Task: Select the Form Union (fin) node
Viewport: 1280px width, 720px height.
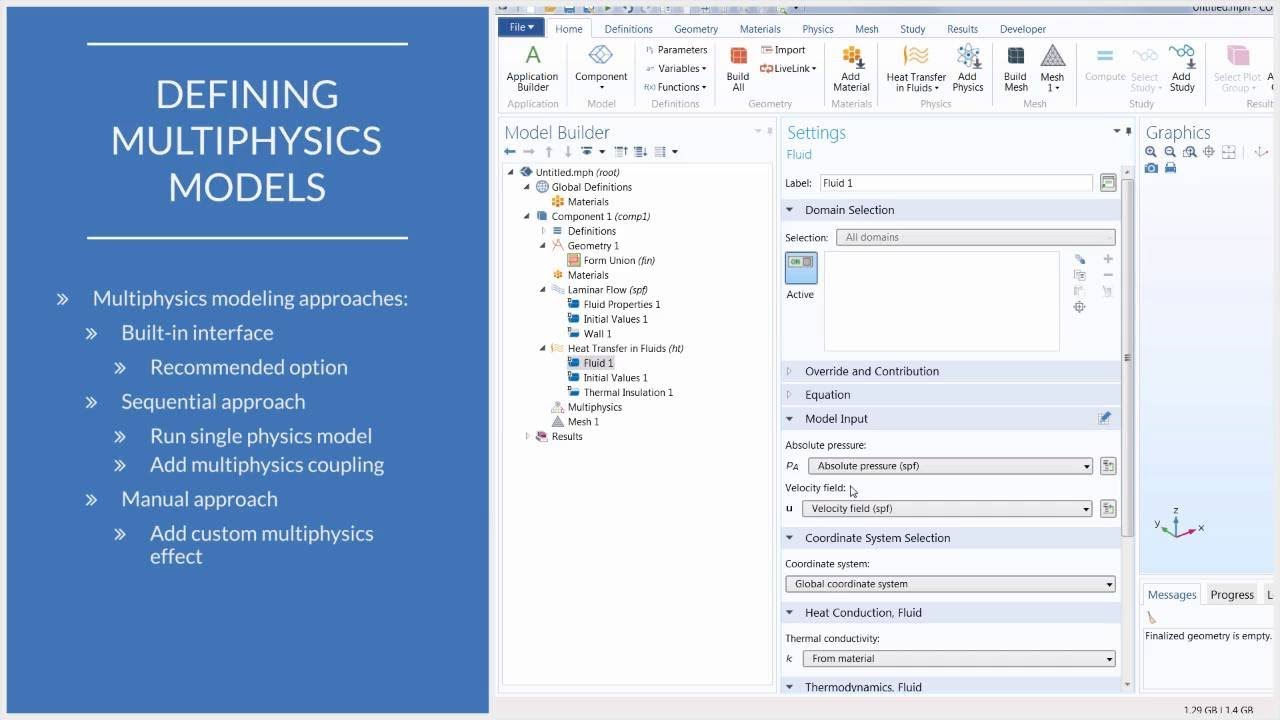Action: click(x=619, y=261)
